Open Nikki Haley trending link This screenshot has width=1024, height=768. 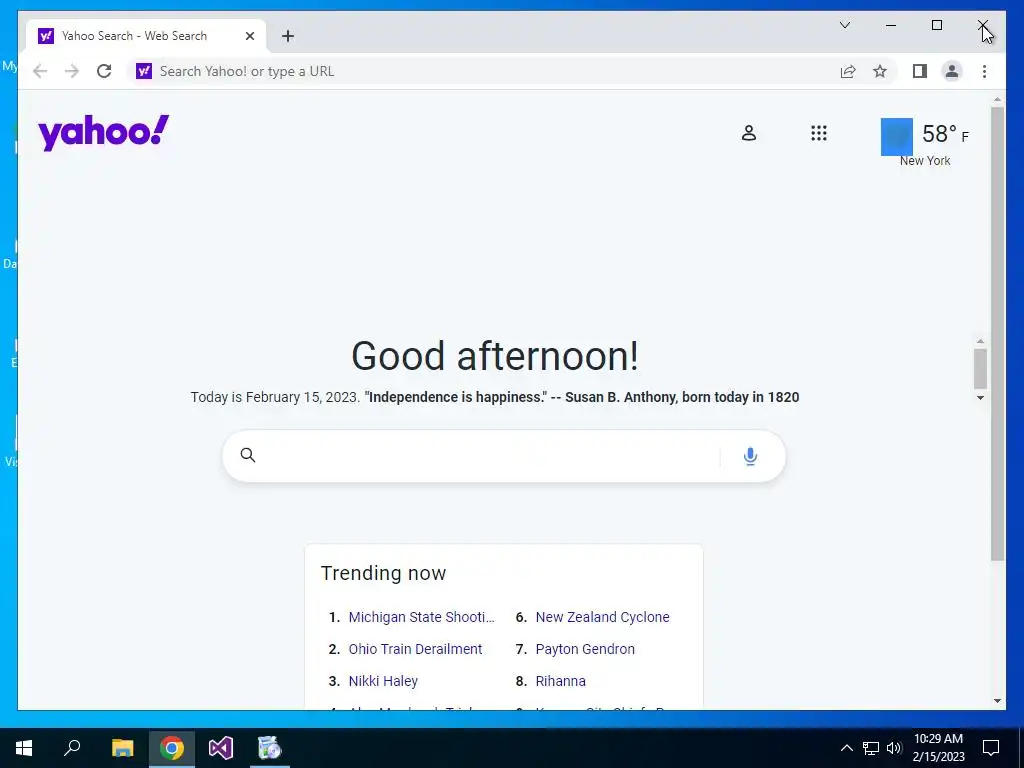click(x=383, y=681)
